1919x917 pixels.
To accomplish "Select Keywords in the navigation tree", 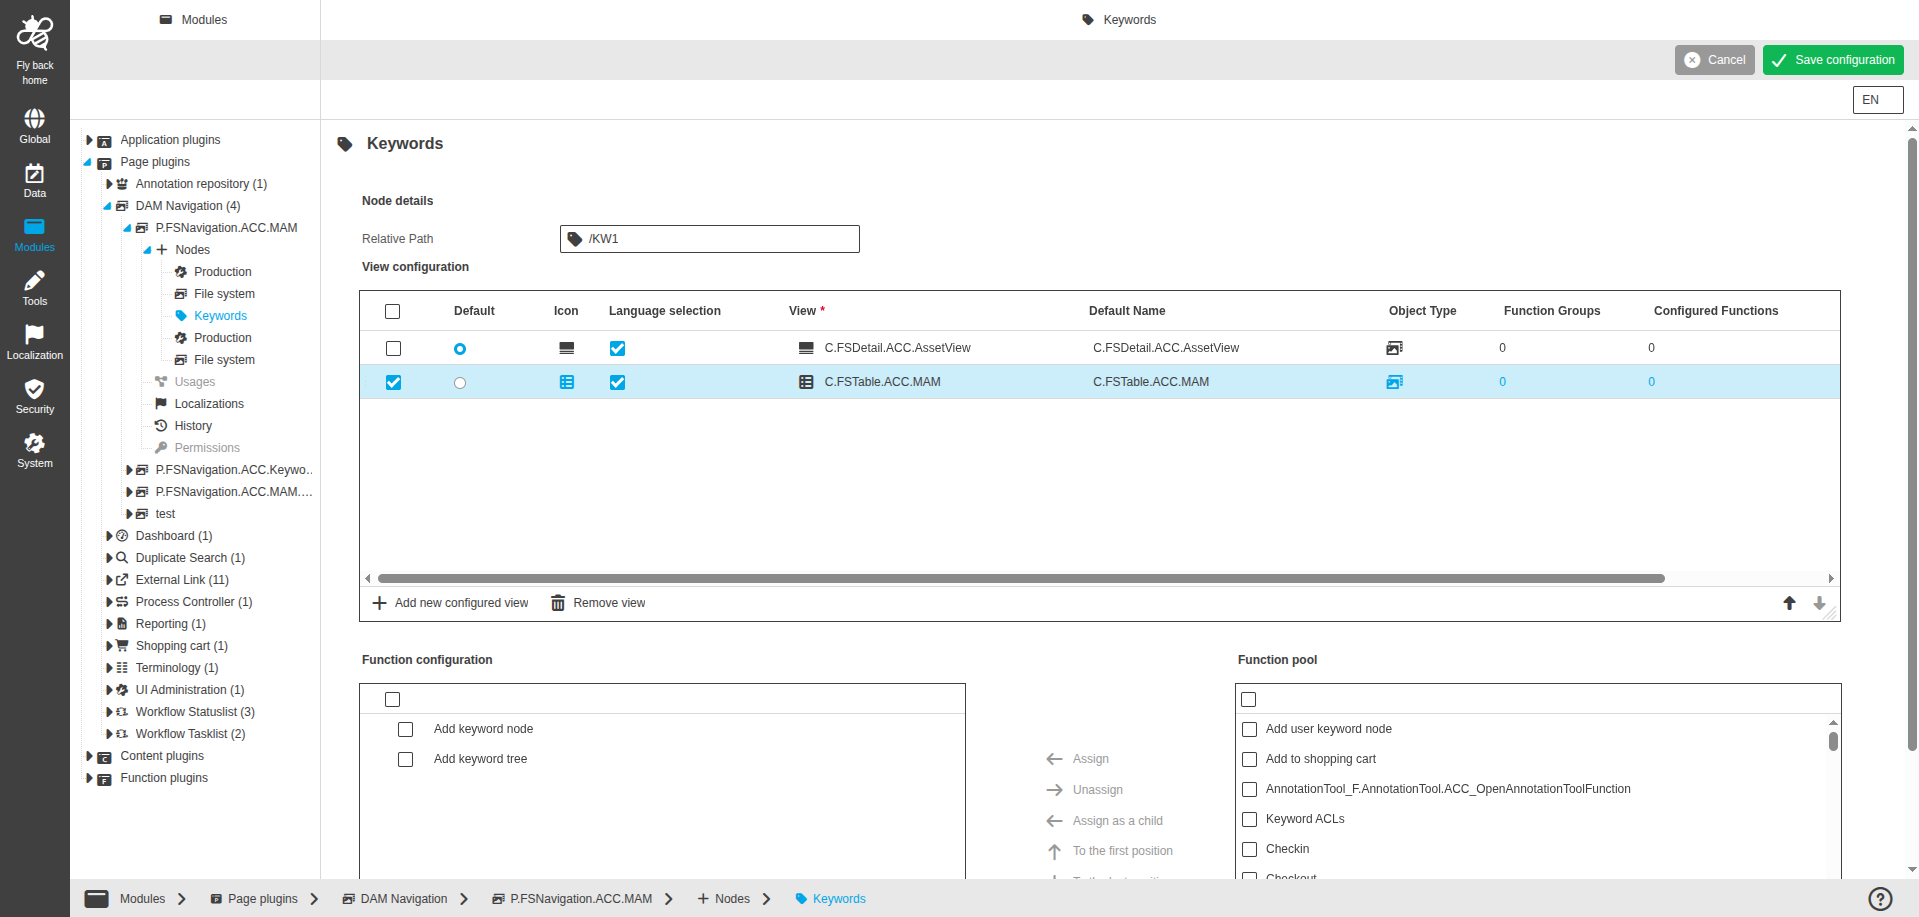I will 221,316.
